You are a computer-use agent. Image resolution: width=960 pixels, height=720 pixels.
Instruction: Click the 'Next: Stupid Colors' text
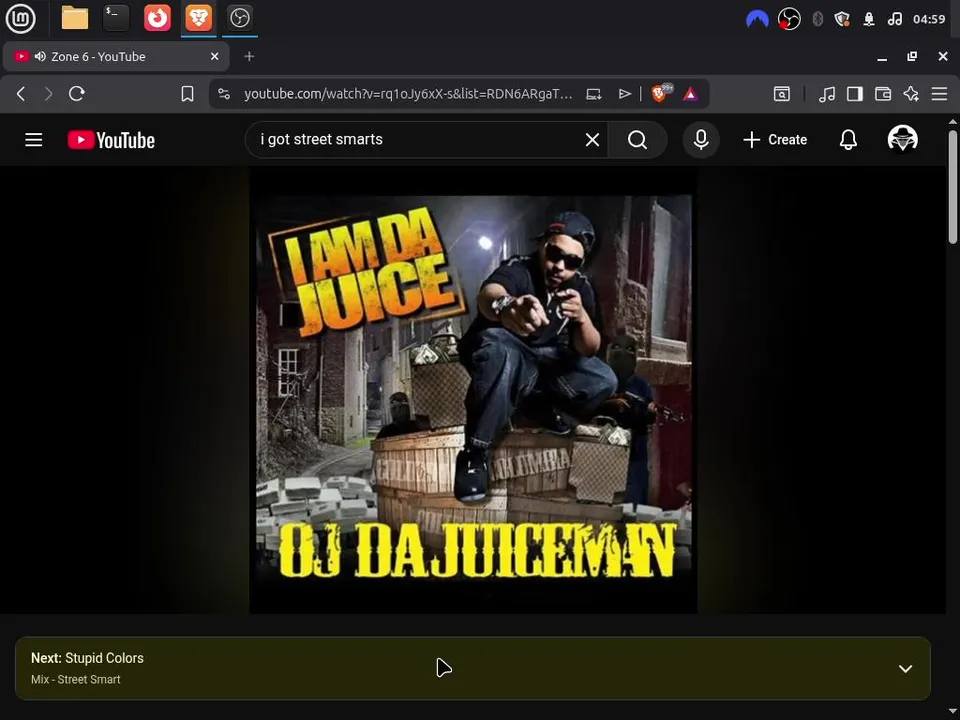87,658
